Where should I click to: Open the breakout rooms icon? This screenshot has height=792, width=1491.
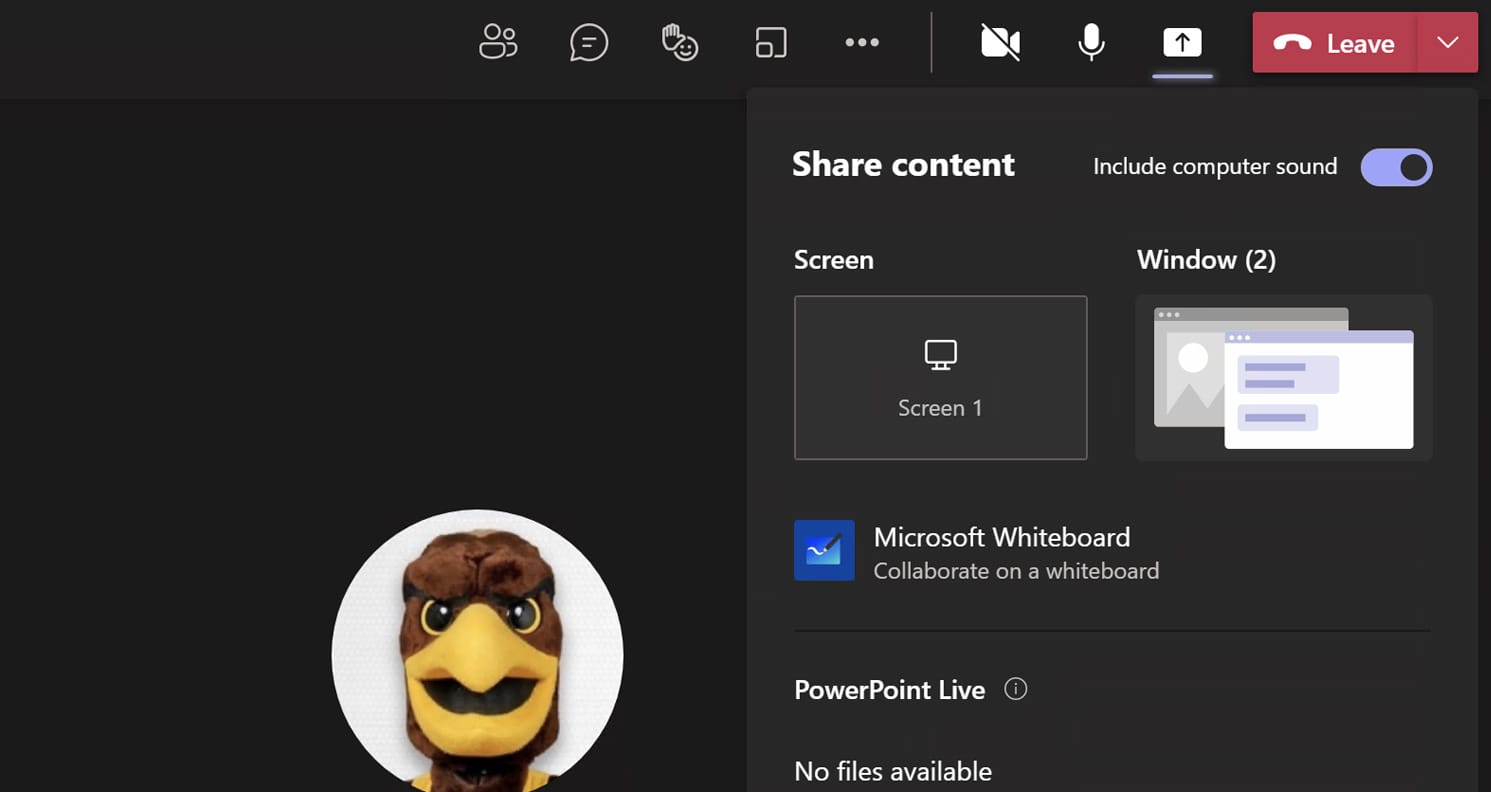[771, 42]
